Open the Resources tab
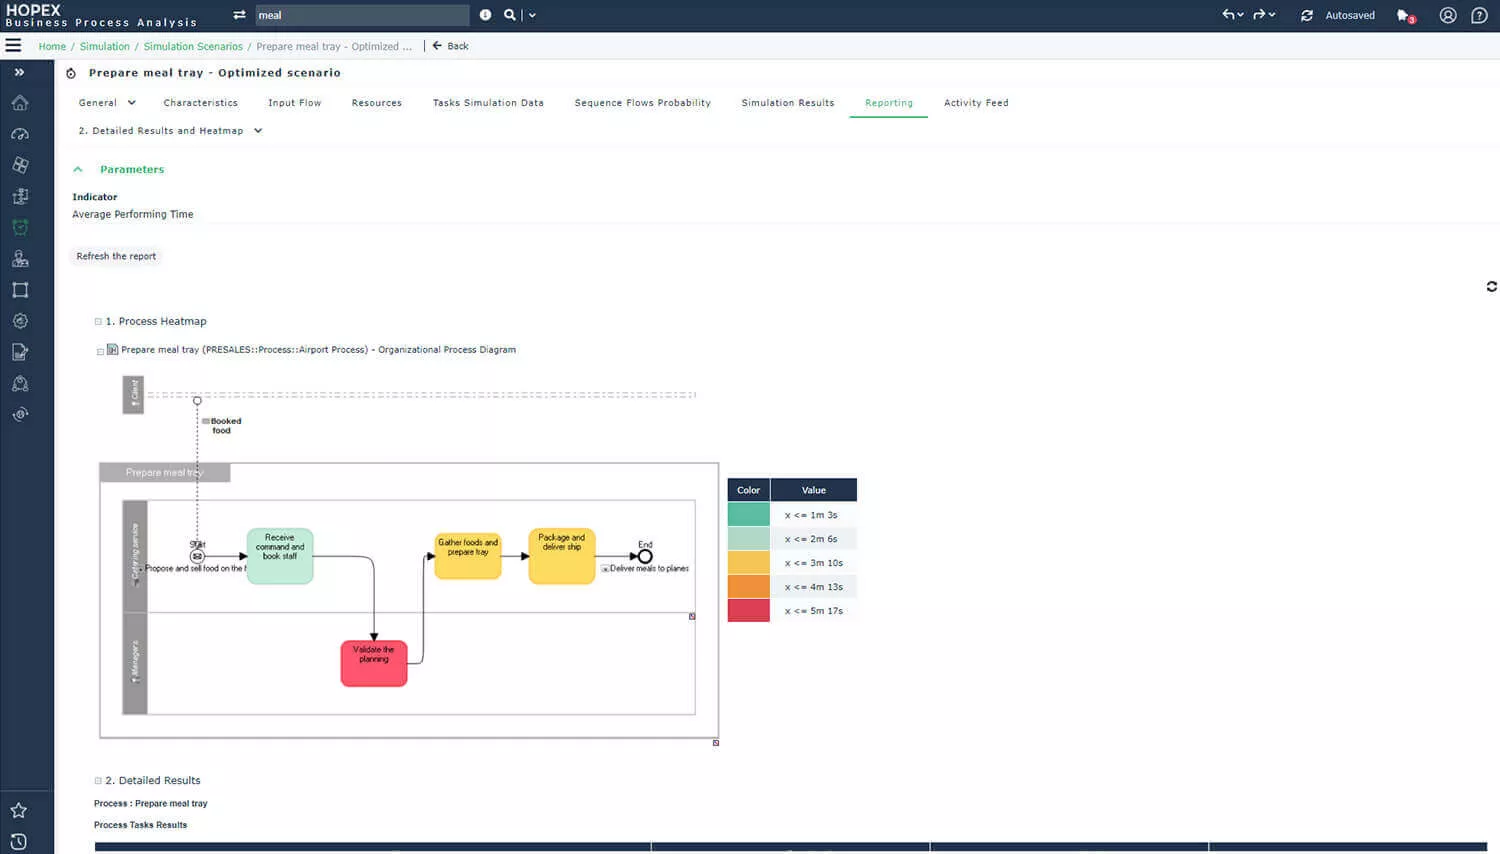 point(377,102)
